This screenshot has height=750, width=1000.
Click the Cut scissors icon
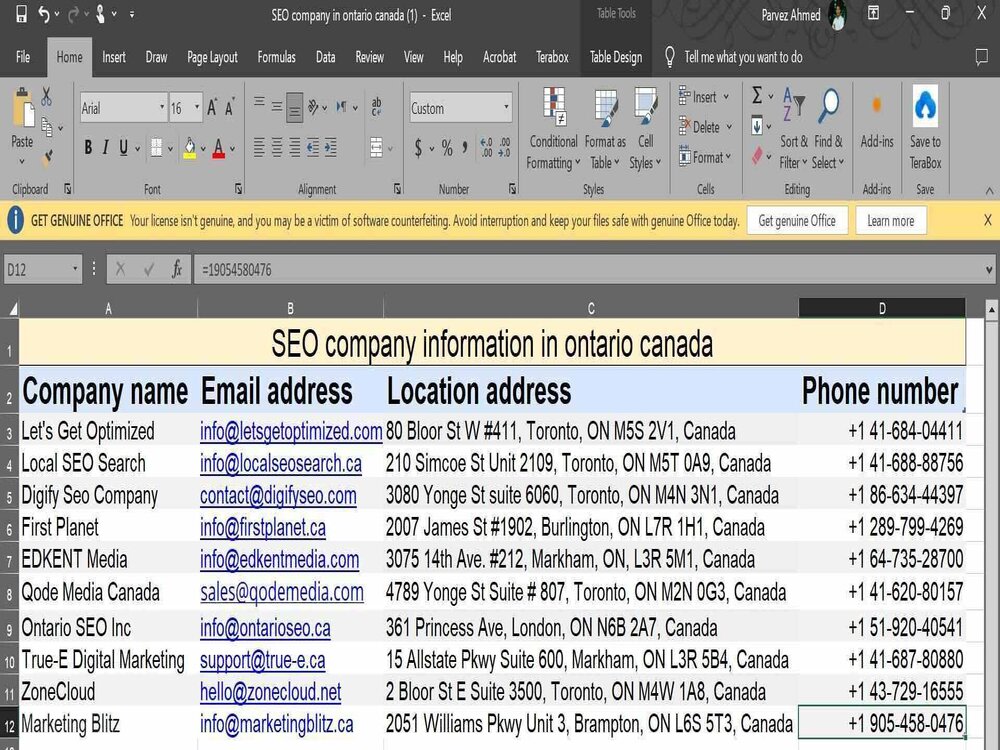[46, 97]
